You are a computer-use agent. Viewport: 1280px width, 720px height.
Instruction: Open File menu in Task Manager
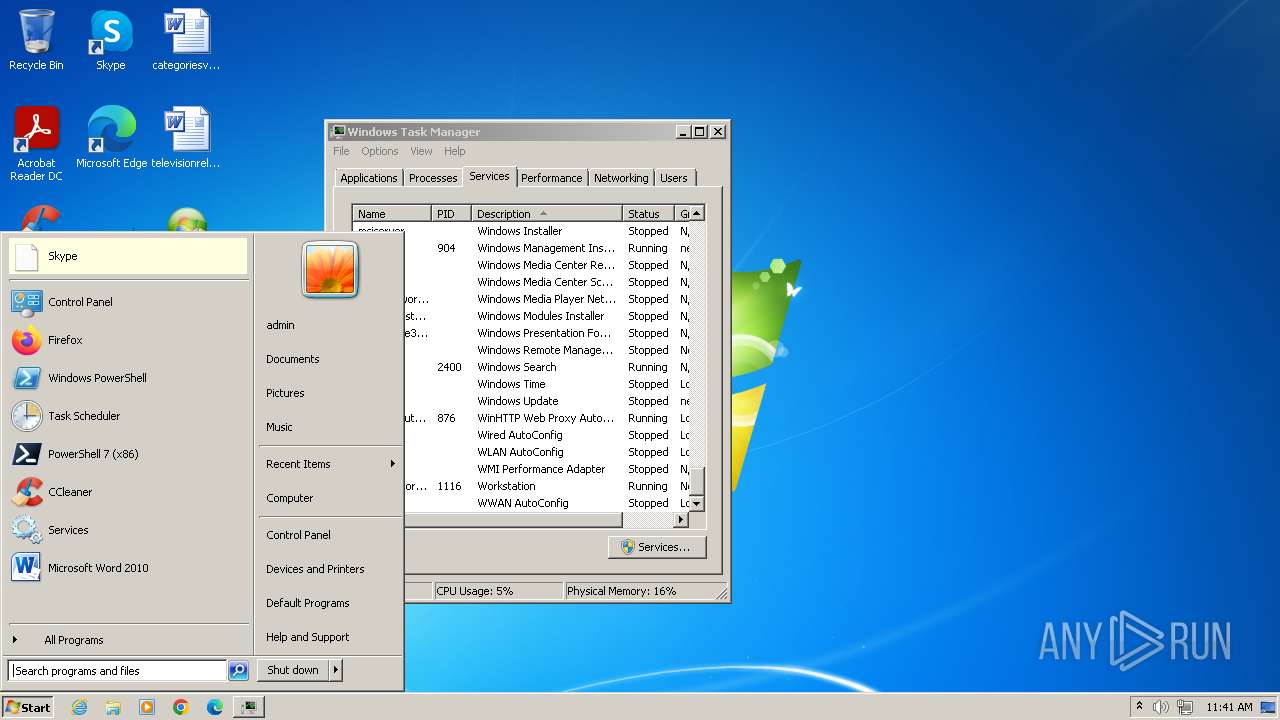click(x=341, y=151)
